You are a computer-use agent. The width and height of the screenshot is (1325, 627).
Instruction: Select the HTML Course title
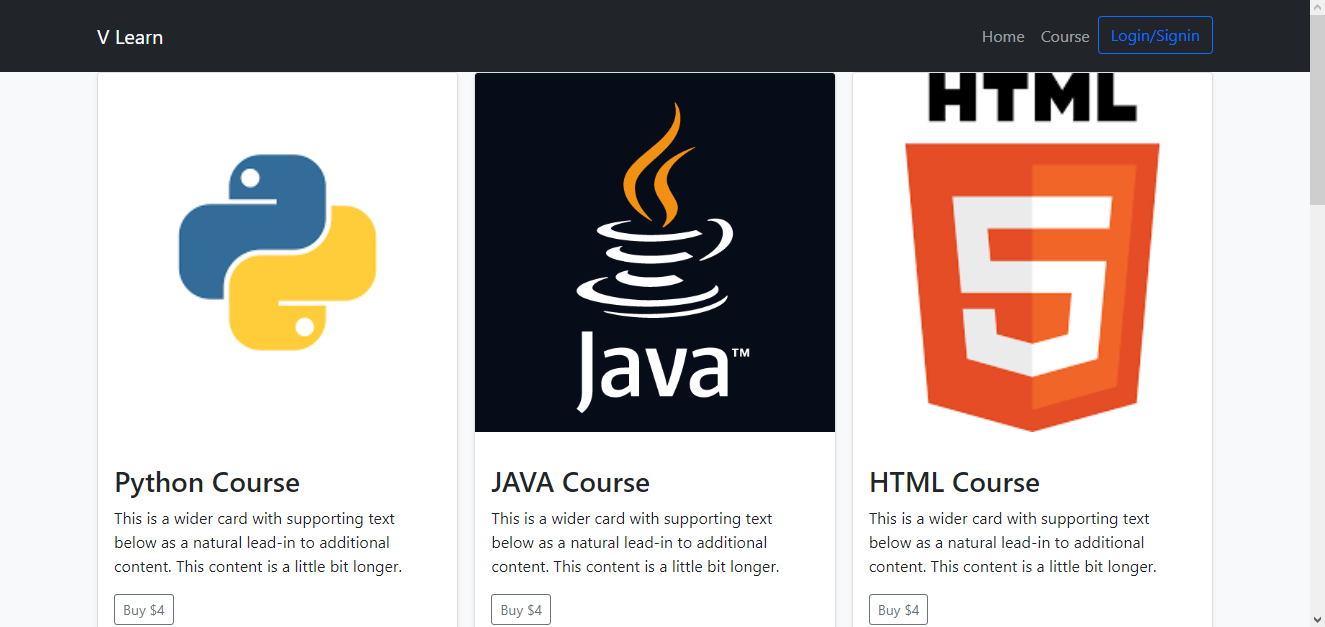[954, 483]
